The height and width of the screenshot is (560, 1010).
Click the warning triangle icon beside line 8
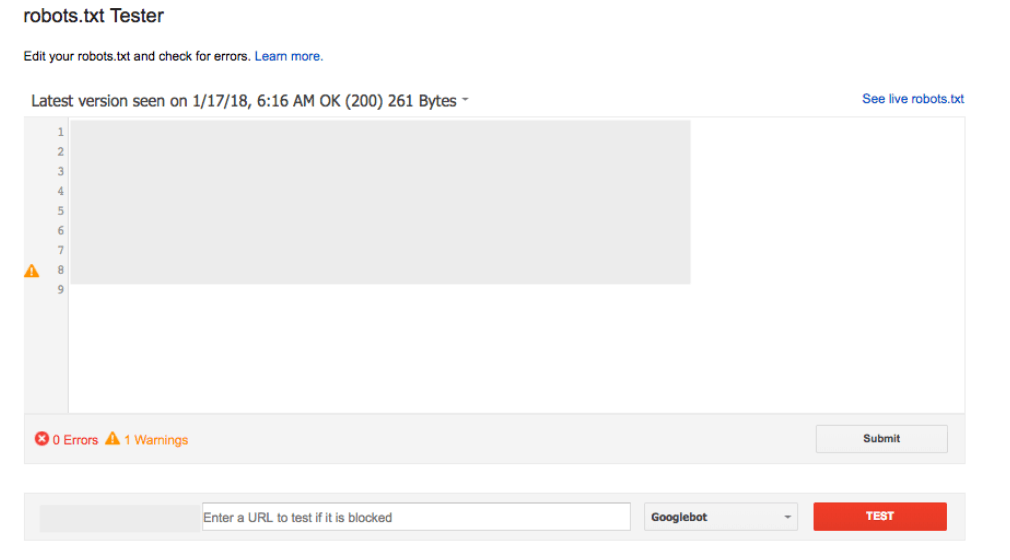pyautogui.click(x=31, y=271)
